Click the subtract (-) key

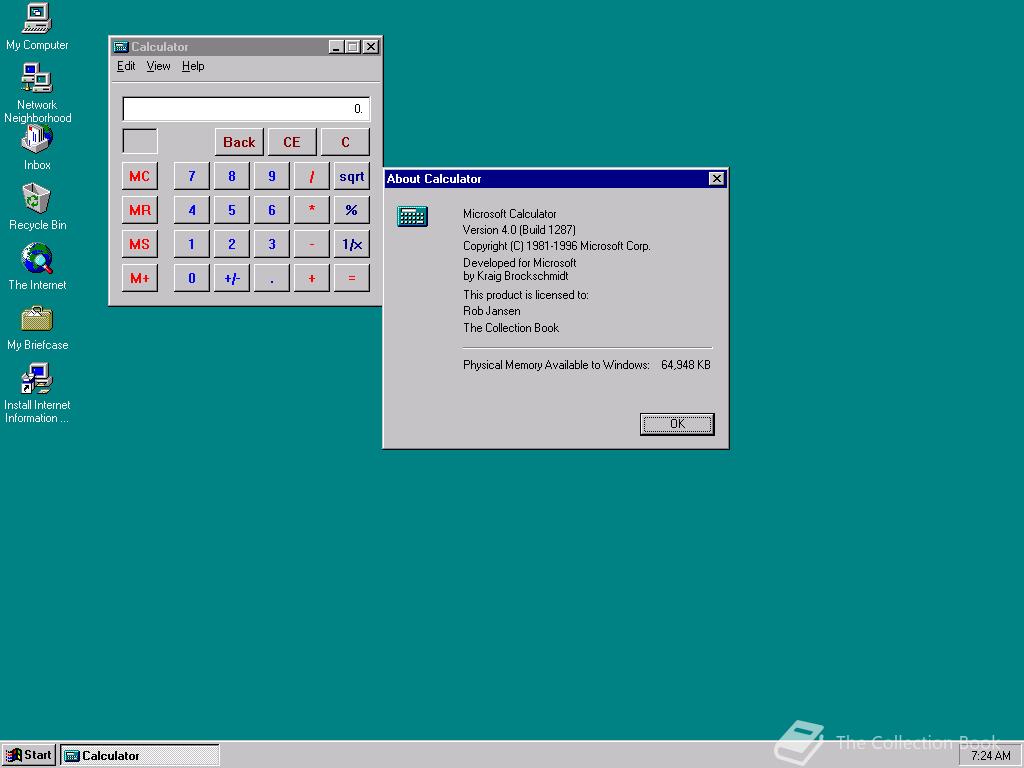tap(312, 244)
